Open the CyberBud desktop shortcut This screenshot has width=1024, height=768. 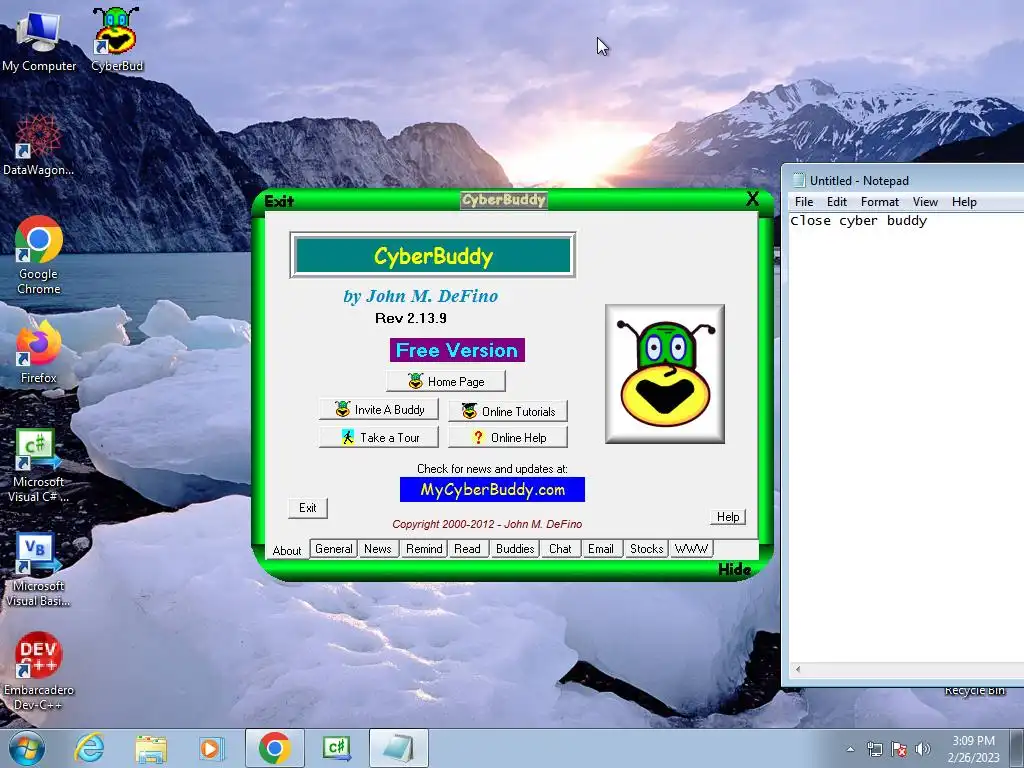[117, 40]
